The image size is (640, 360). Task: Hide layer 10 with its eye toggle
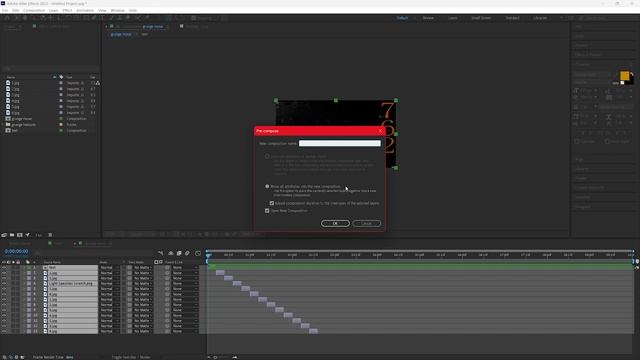[4, 315]
